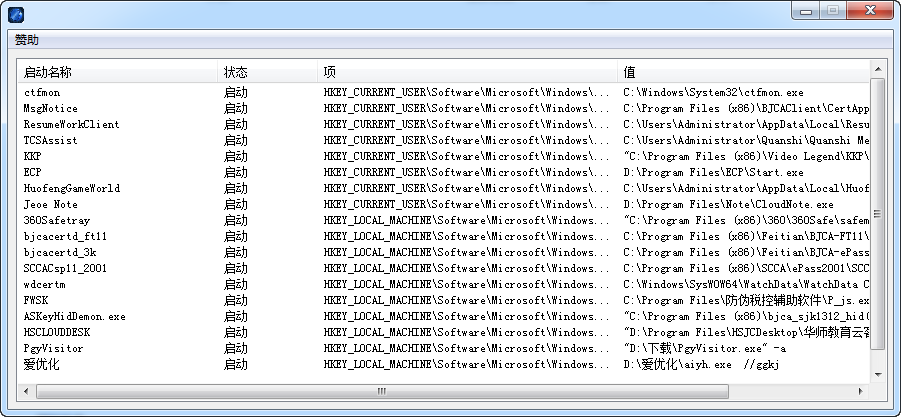Select the 360Safetray row
This screenshot has width=901, height=417.
49,220
